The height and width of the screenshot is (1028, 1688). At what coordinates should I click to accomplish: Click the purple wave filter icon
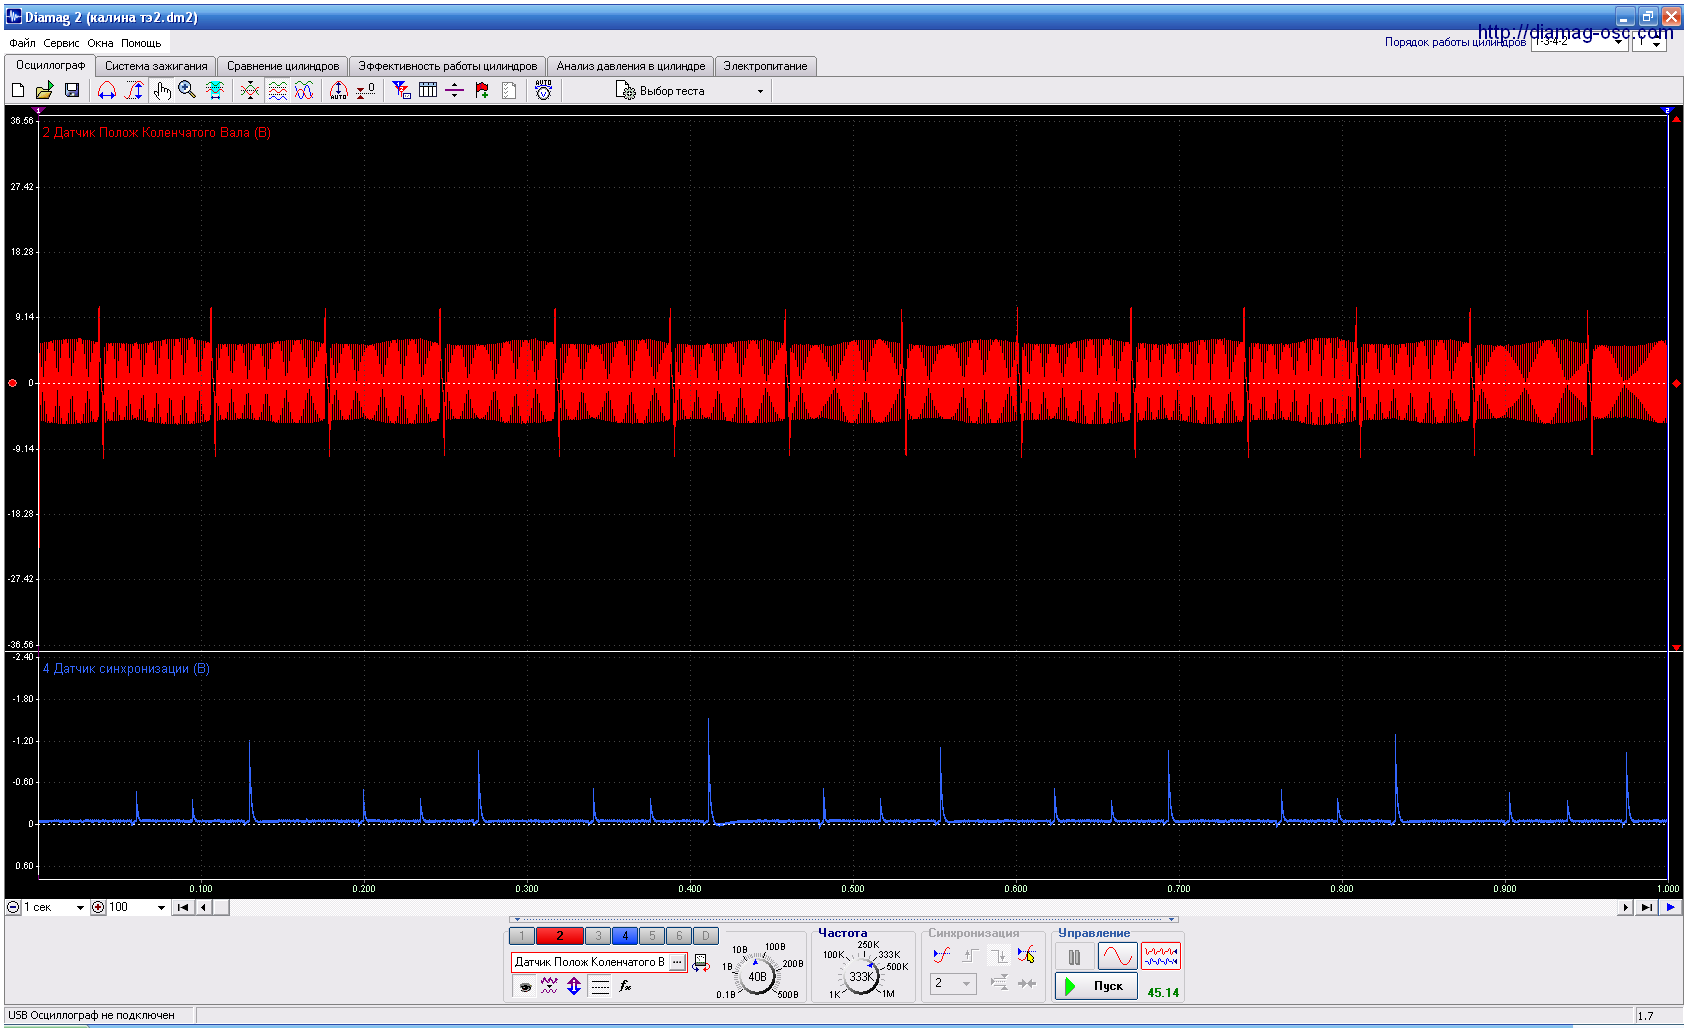coord(549,986)
